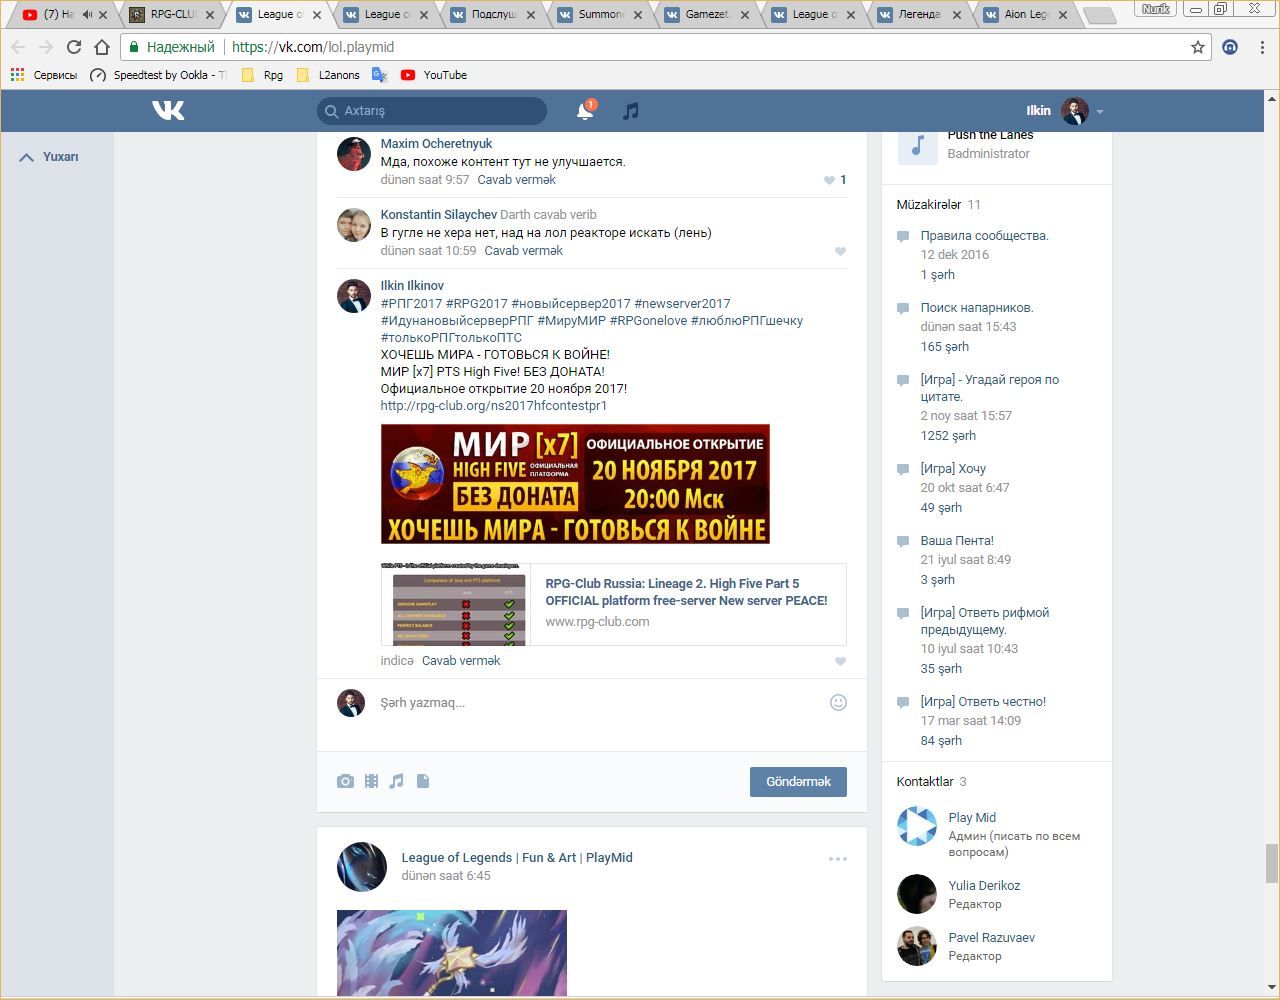Reload the page
This screenshot has width=1280, height=1000.
point(74,47)
